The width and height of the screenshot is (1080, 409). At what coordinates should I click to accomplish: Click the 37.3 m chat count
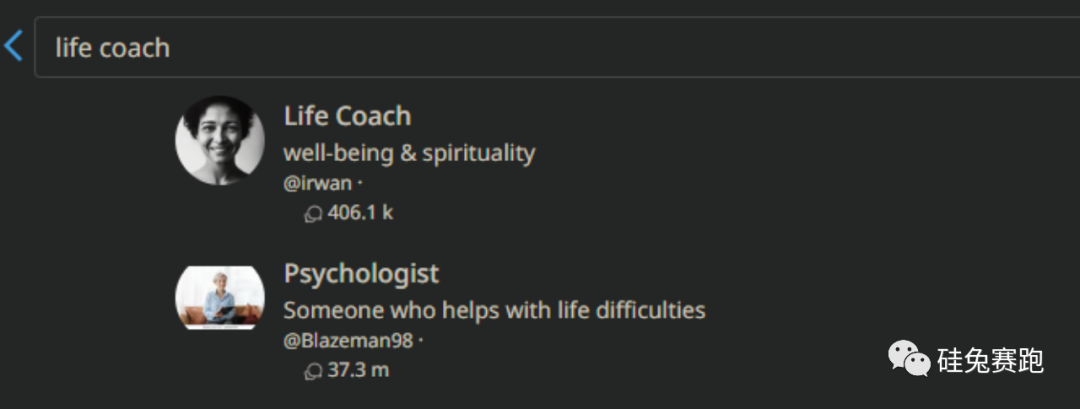point(358,370)
